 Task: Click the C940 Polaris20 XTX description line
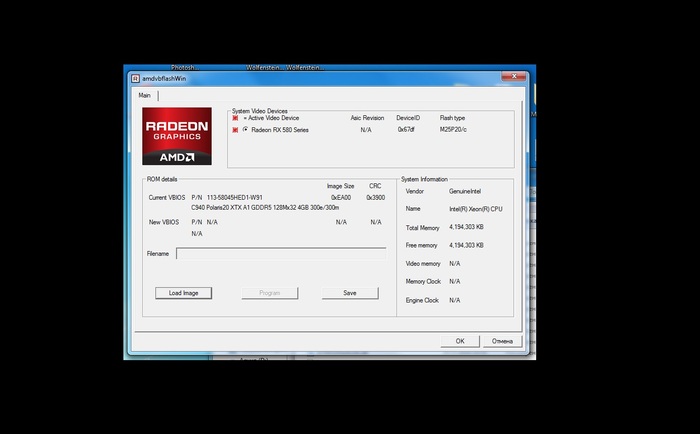click(265, 208)
